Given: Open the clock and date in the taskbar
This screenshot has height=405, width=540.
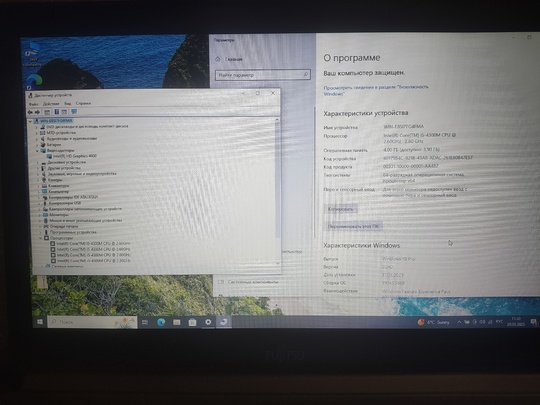Looking at the screenshot, I should coord(516,322).
